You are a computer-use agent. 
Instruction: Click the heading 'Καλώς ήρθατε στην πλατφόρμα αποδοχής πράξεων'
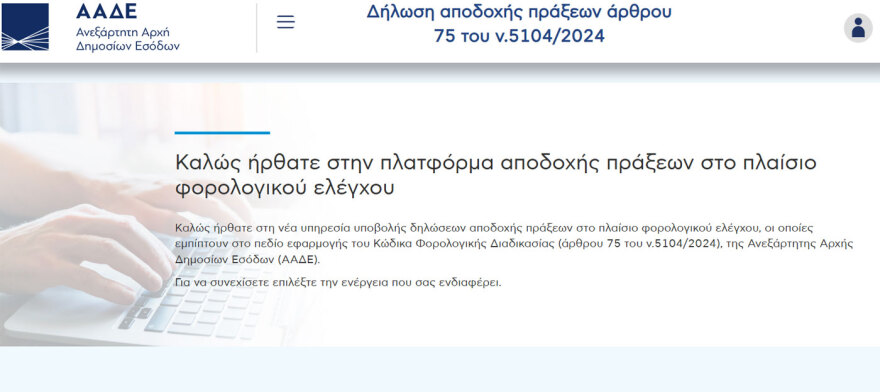tap(496, 175)
